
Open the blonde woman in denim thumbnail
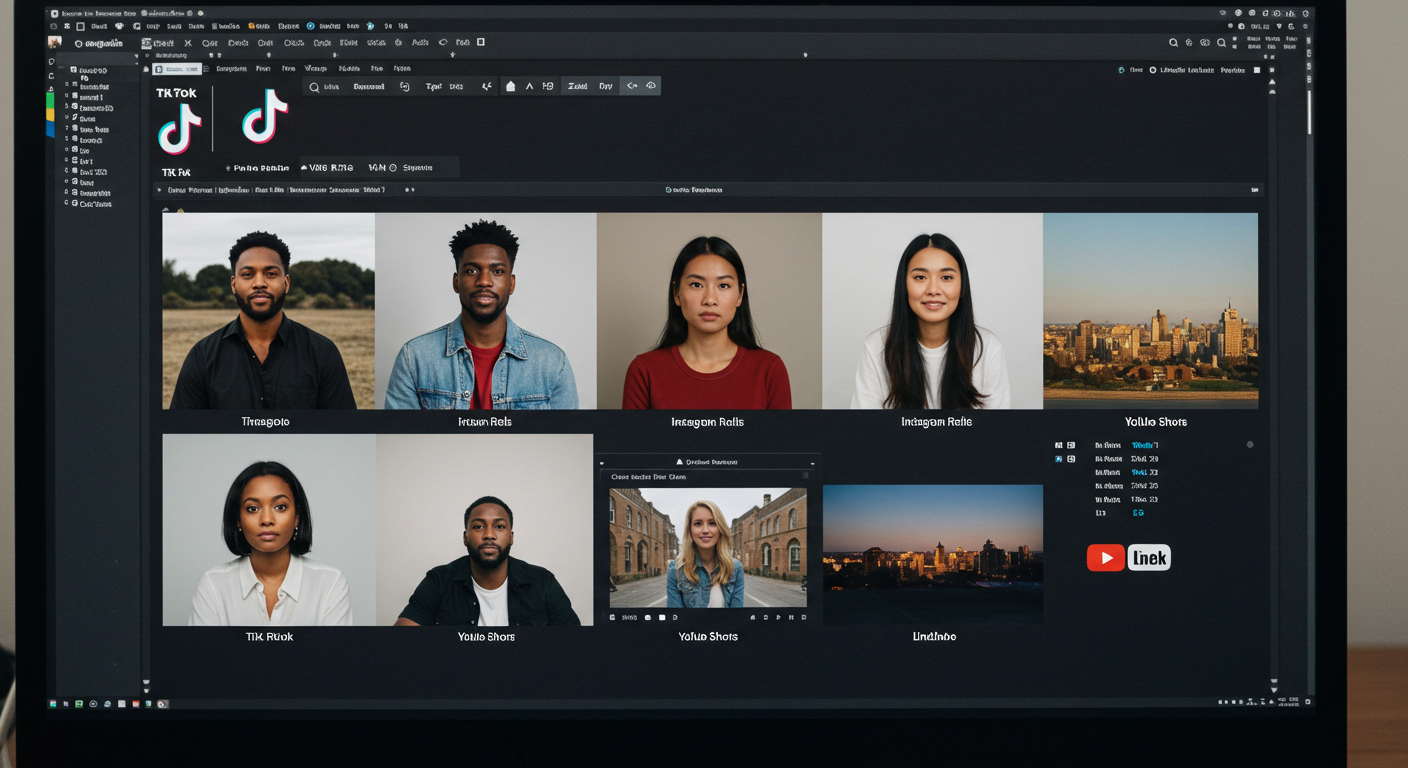click(708, 547)
